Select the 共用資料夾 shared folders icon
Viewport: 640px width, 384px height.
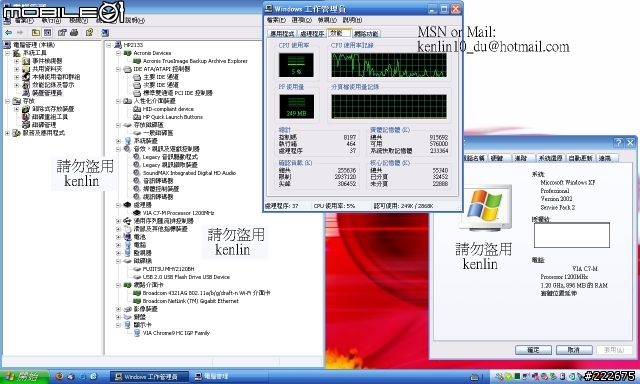pos(26,69)
